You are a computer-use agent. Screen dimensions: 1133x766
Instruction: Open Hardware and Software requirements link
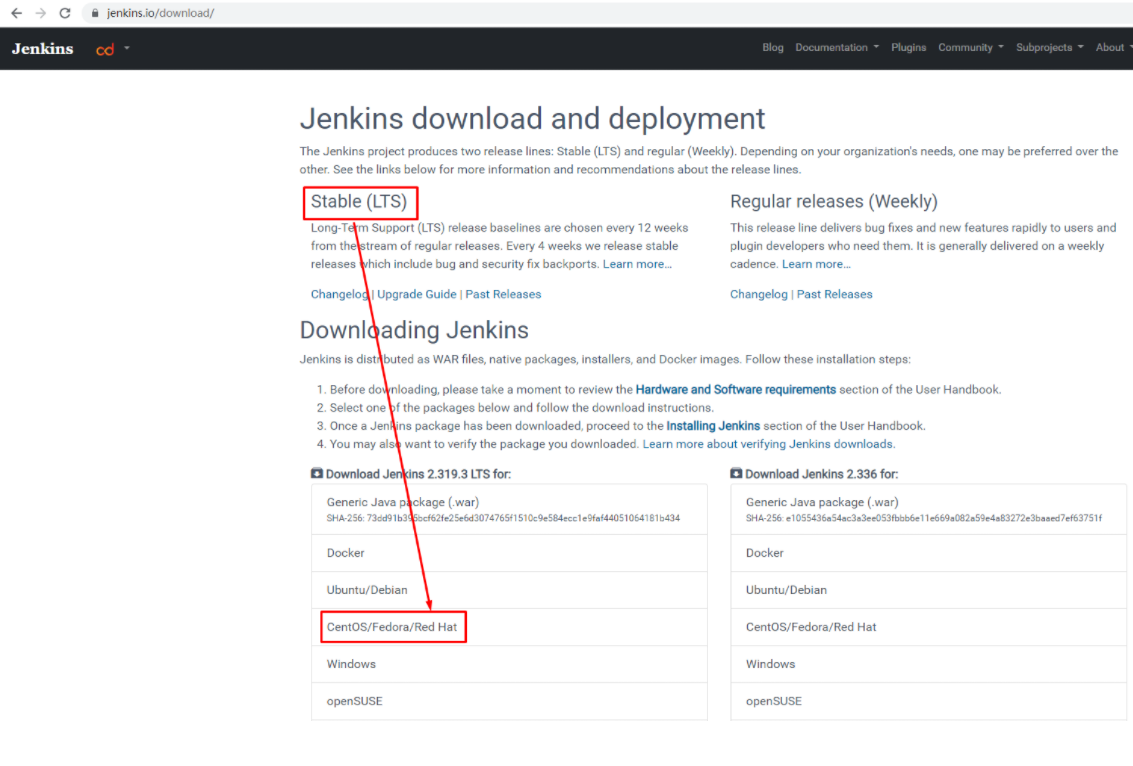tap(736, 390)
